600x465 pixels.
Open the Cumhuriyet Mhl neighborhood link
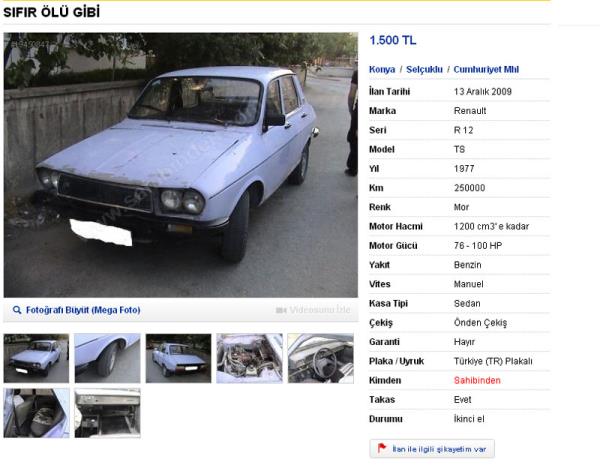point(486,69)
